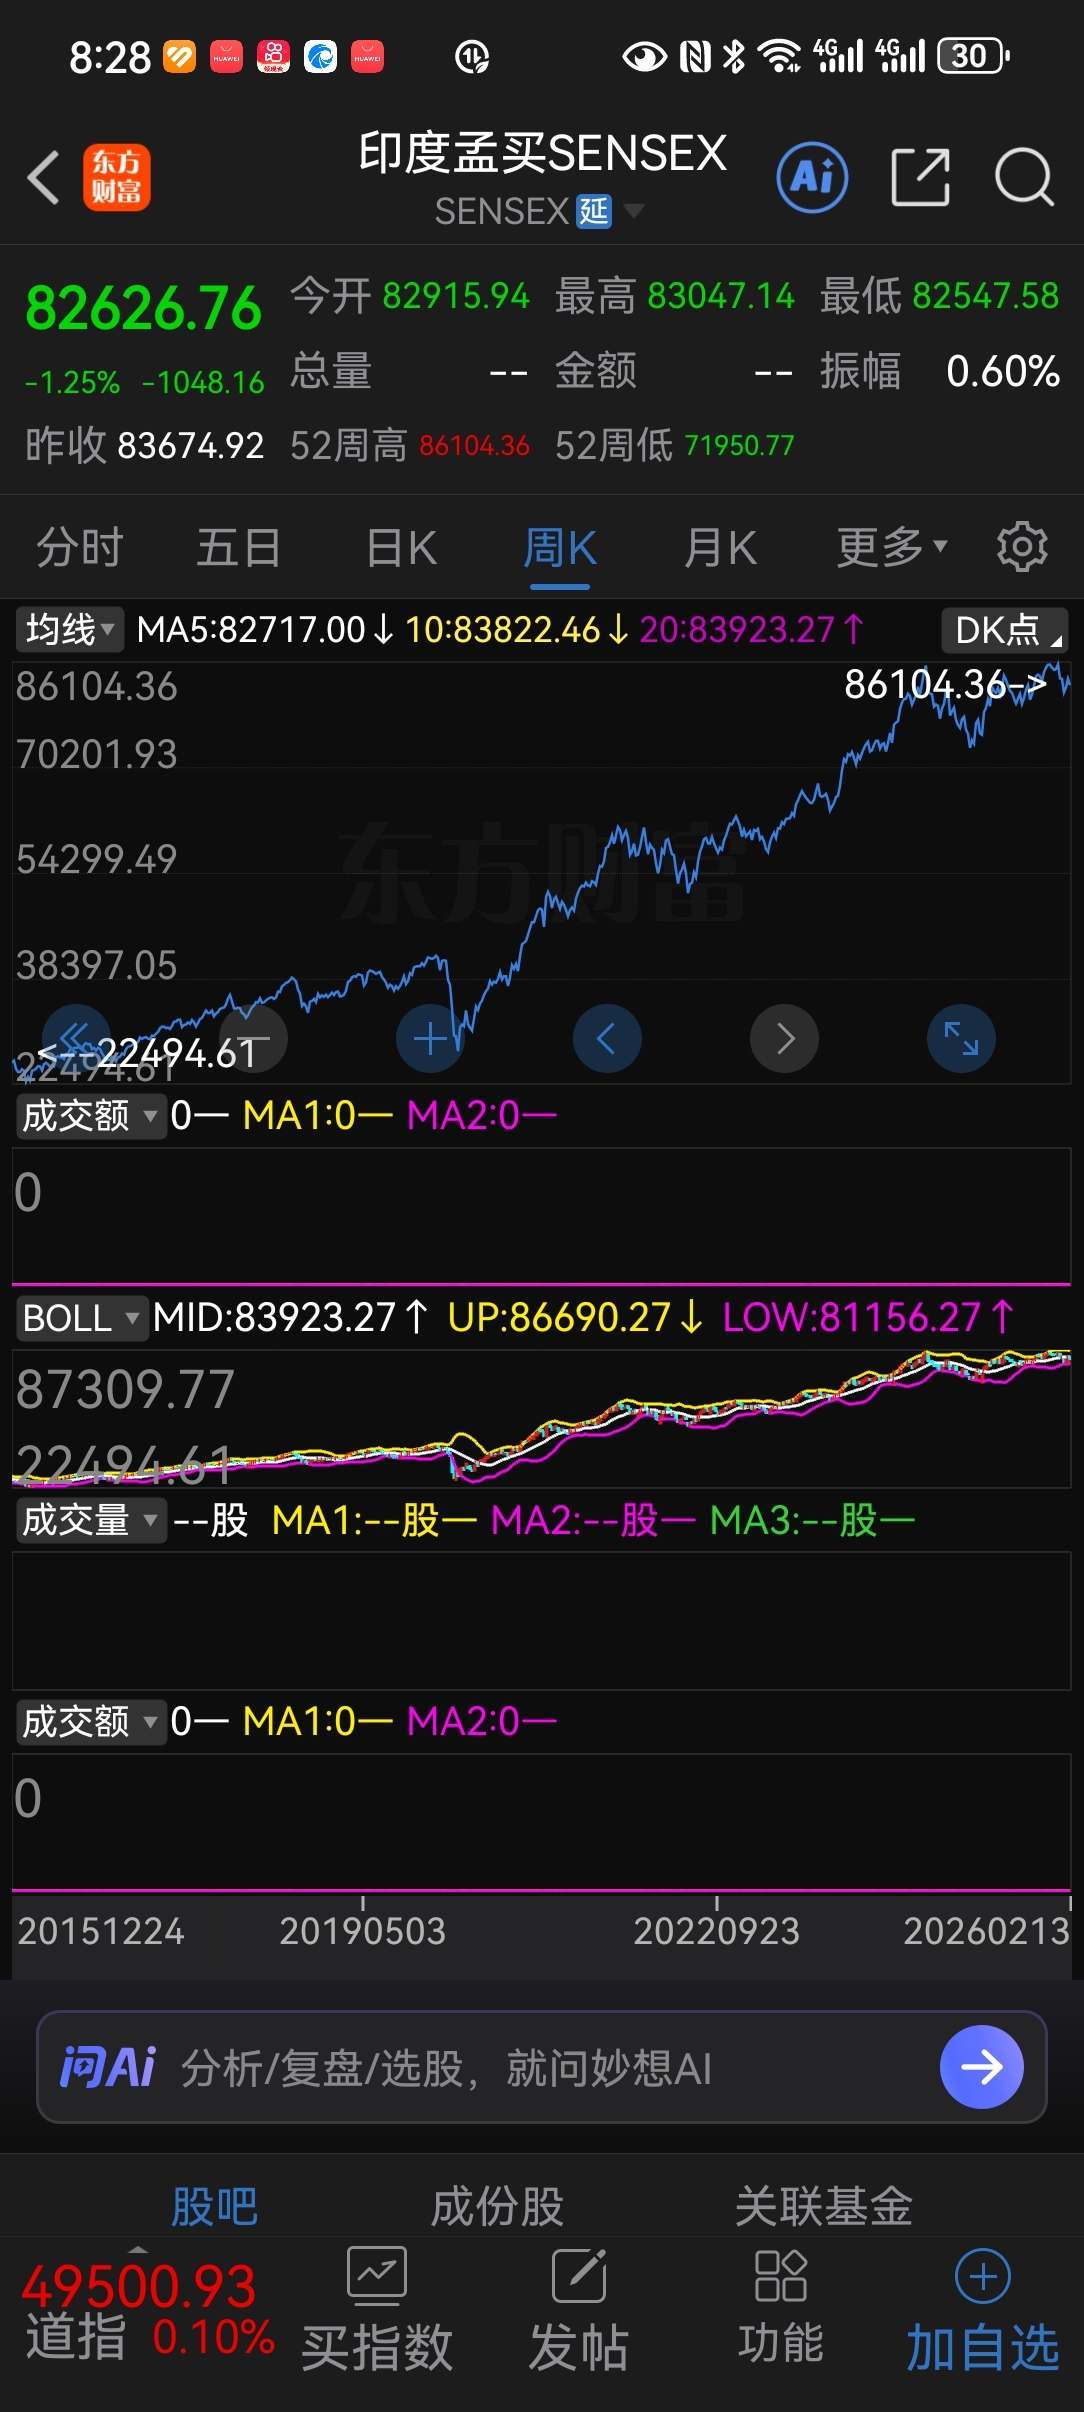Screen dimensions: 1084x2412
Task: Open the 关联基金 tab
Action: (x=824, y=2206)
